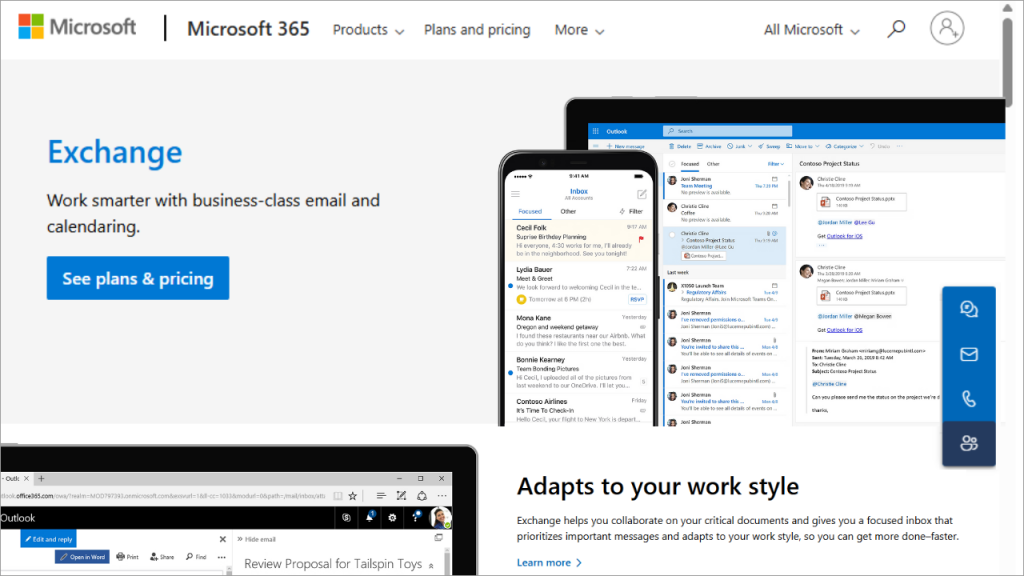The image size is (1024, 576).
Task: Click Delete in the tablet Outlook toolbar
Action: coord(680,146)
